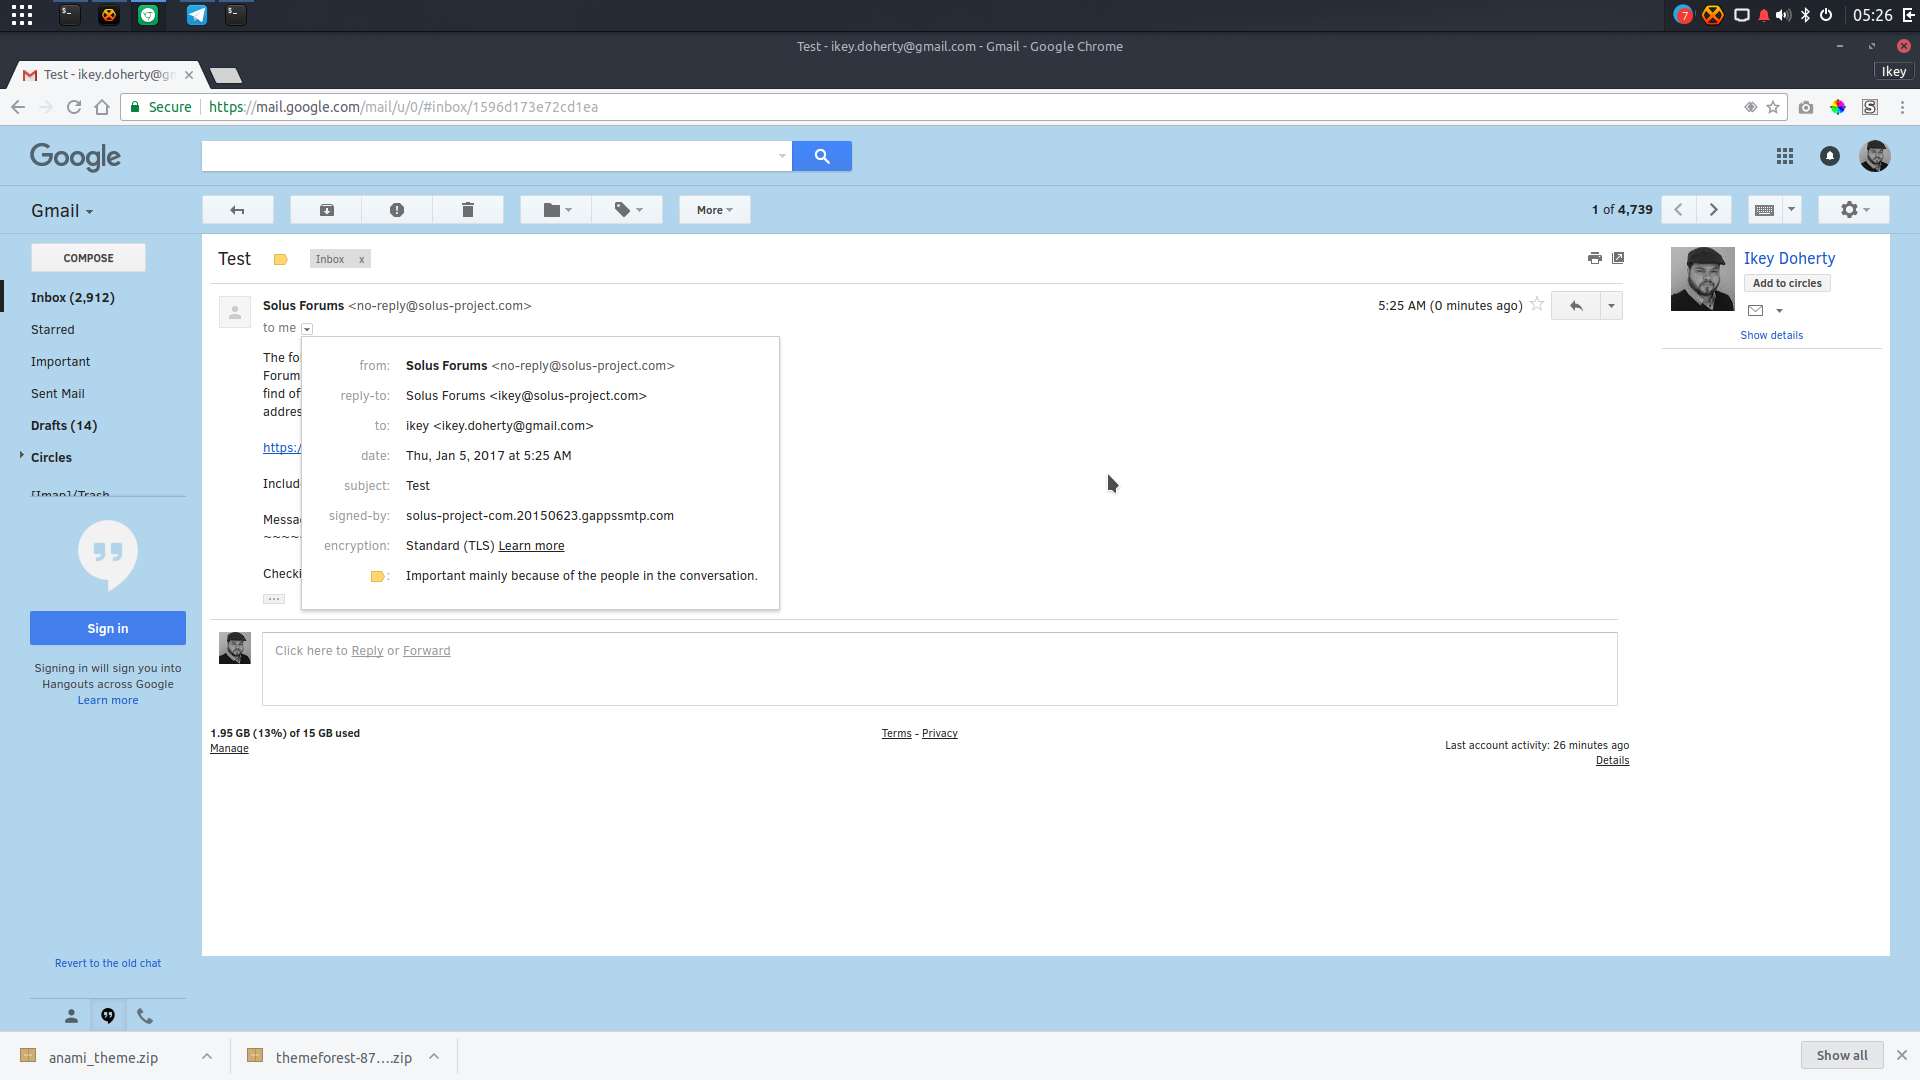1920x1080 pixels.
Task: Open the Labels tag dropdown
Action: coord(627,210)
